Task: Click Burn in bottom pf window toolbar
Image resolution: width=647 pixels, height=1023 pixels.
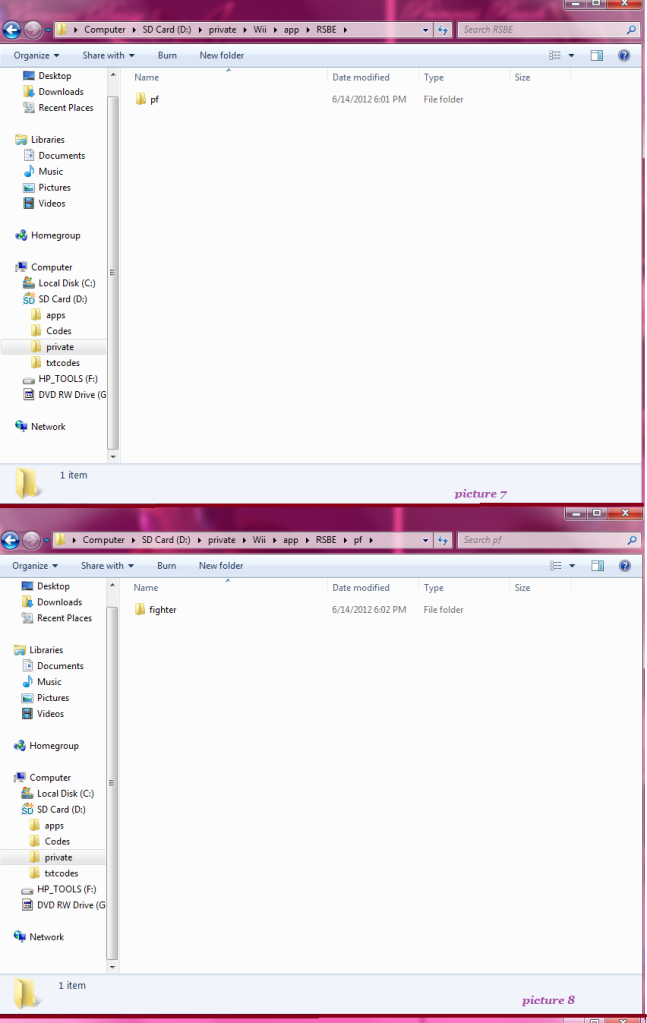Action: pyautogui.click(x=166, y=566)
